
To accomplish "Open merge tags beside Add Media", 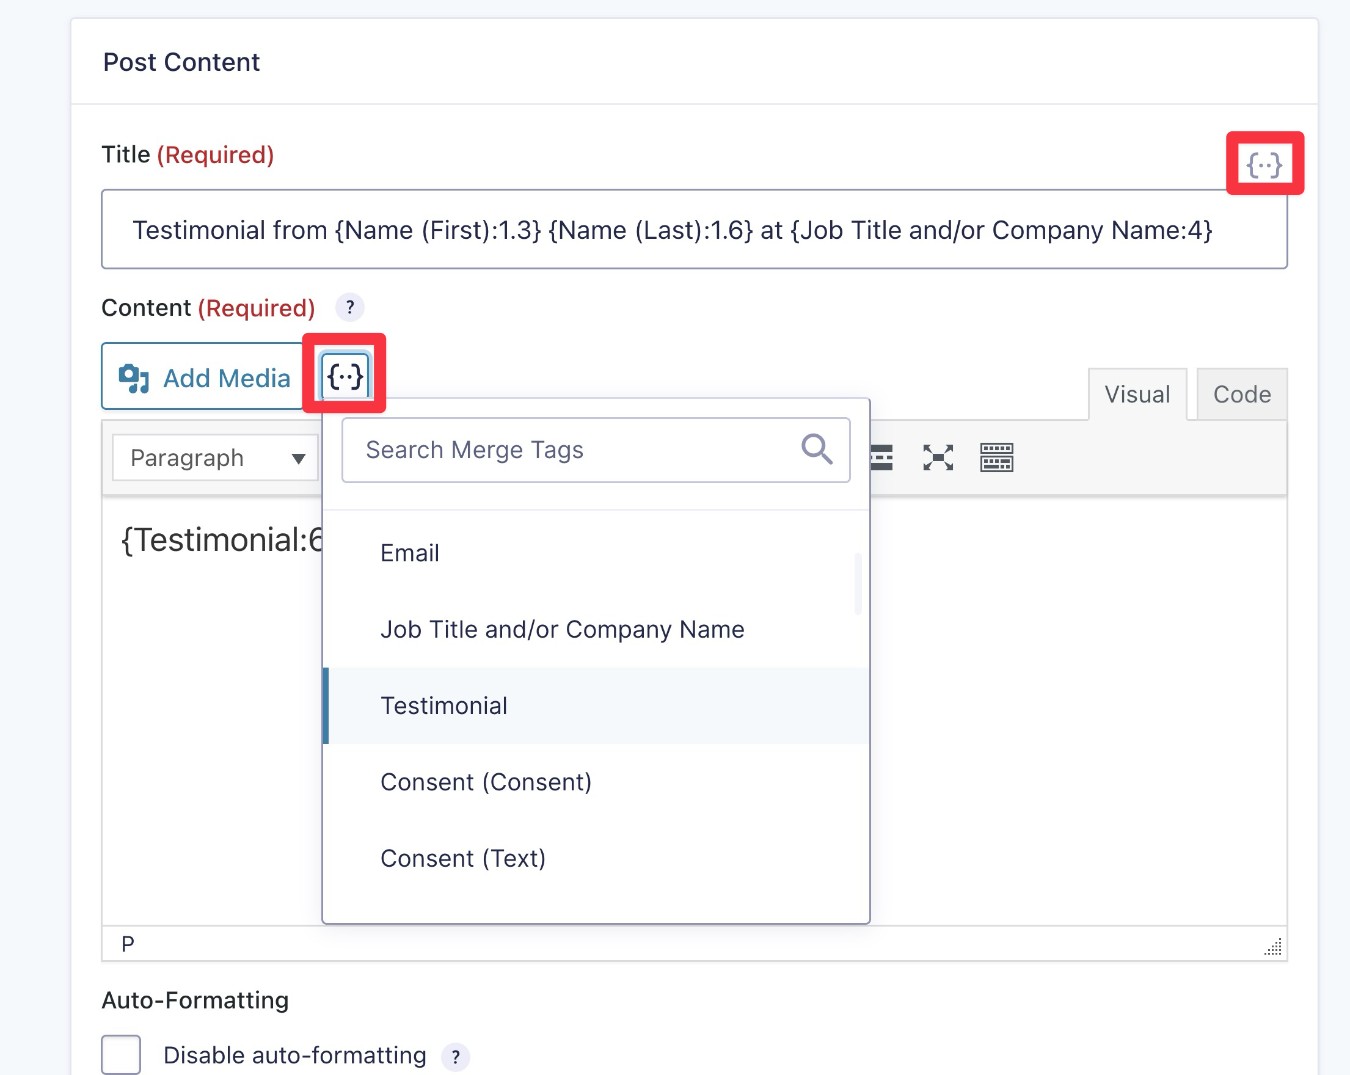I will click(x=345, y=376).
